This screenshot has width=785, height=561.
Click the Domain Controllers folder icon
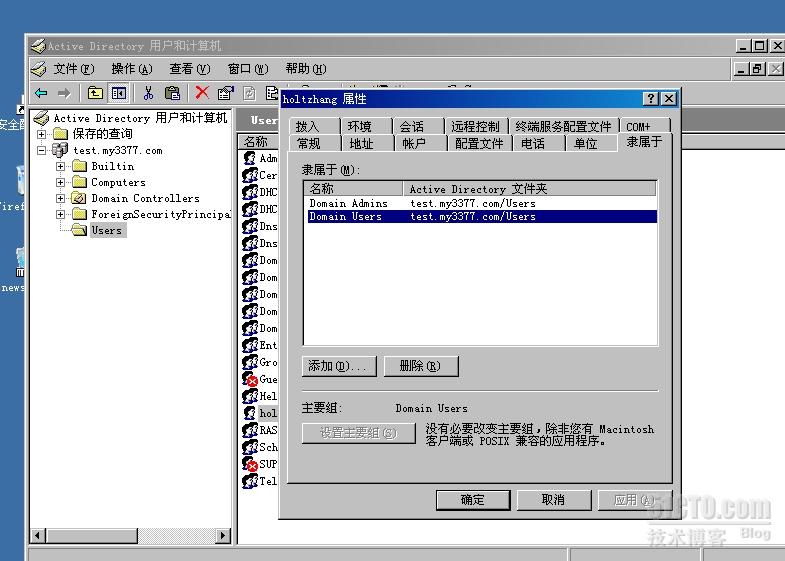coord(79,198)
